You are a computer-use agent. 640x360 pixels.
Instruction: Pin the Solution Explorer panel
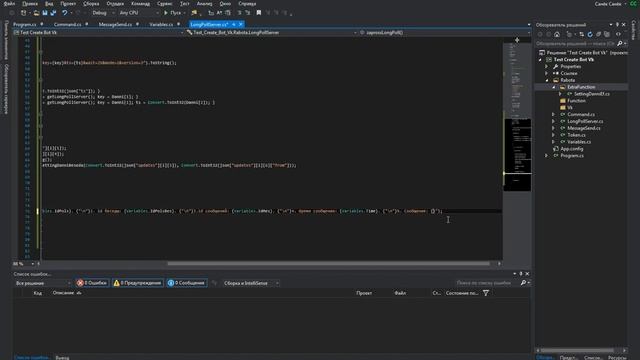click(617, 25)
